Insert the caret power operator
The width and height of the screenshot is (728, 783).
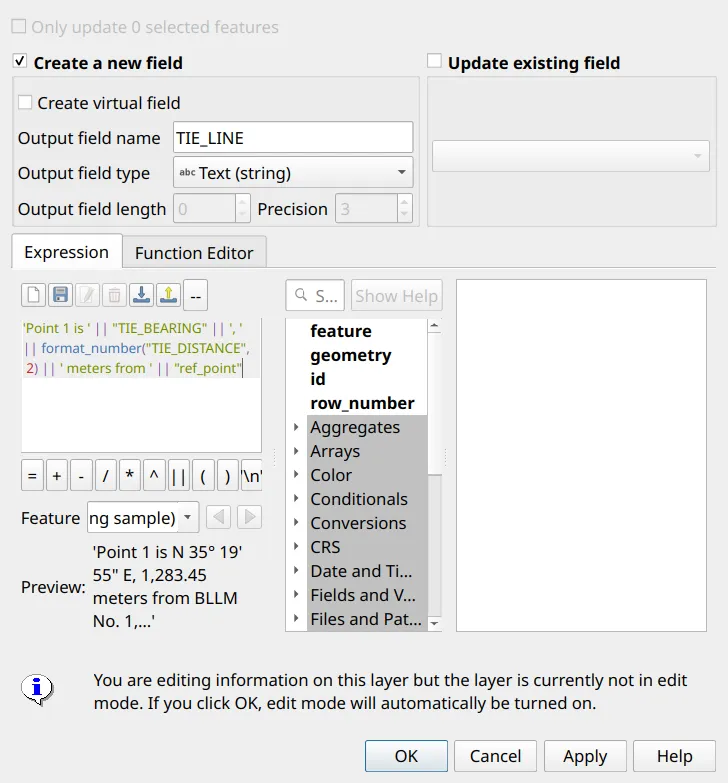[154, 476]
